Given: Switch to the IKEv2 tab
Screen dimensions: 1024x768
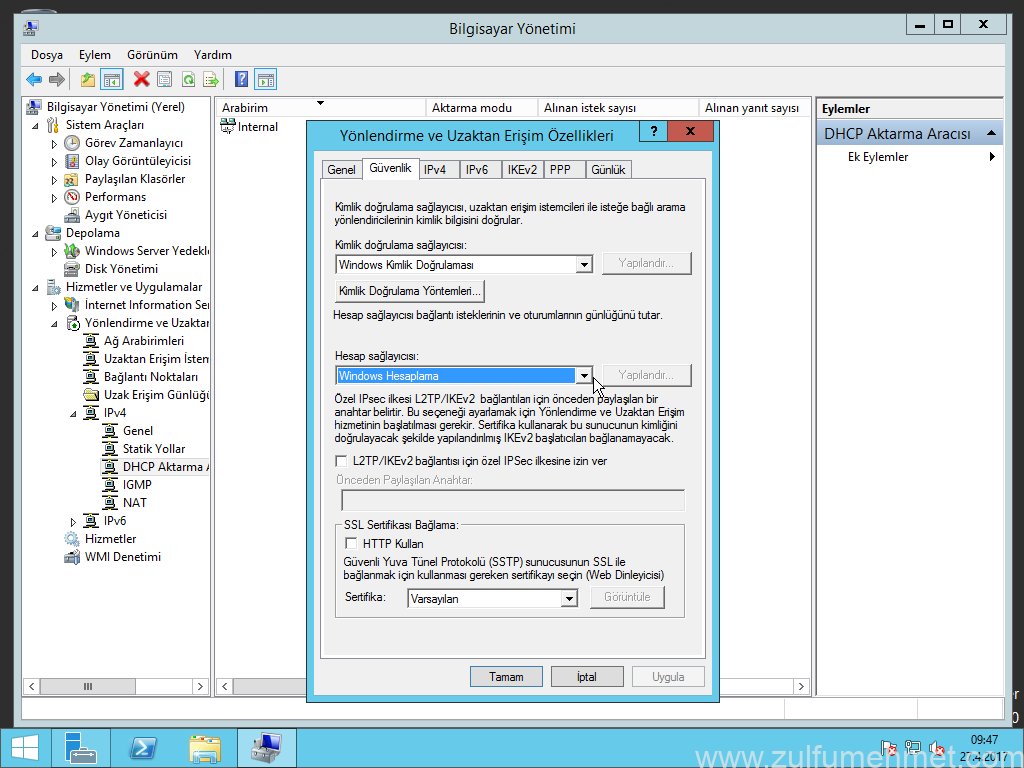Looking at the screenshot, I should (x=521, y=170).
